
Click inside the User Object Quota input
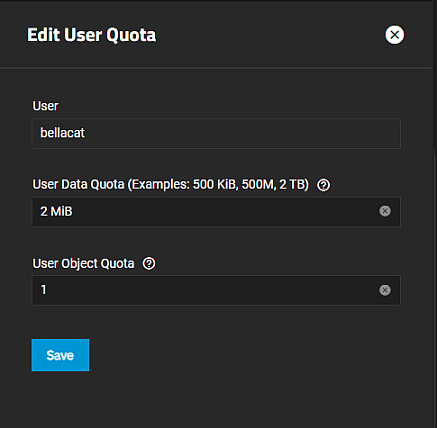click(x=216, y=290)
